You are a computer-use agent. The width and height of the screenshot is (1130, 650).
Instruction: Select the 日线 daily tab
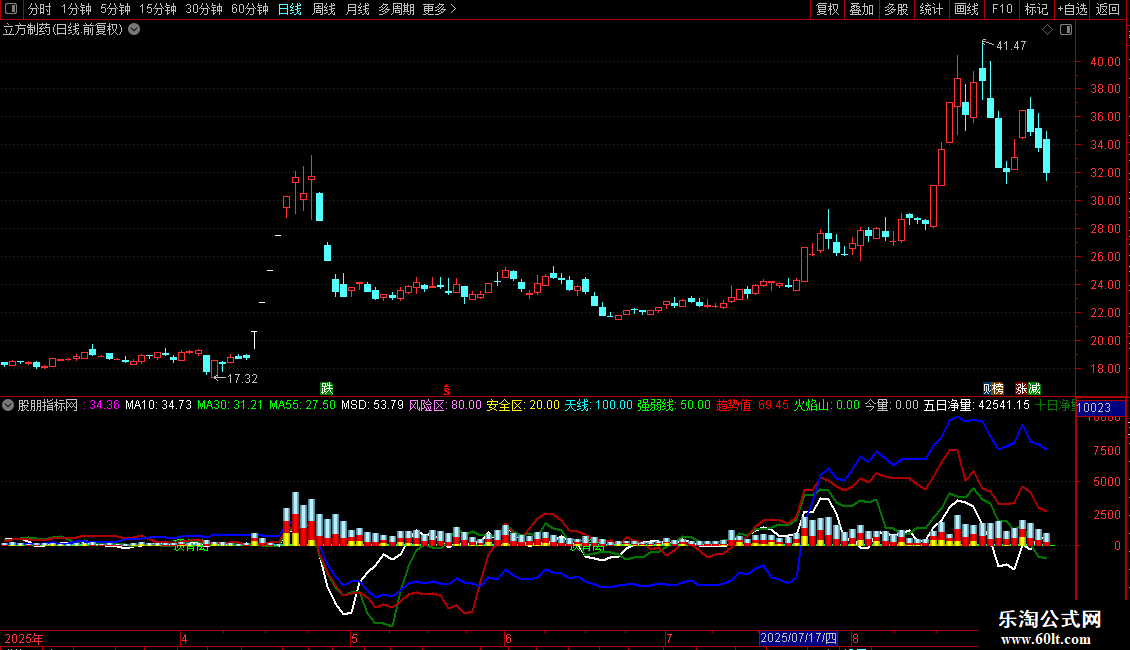[290, 9]
